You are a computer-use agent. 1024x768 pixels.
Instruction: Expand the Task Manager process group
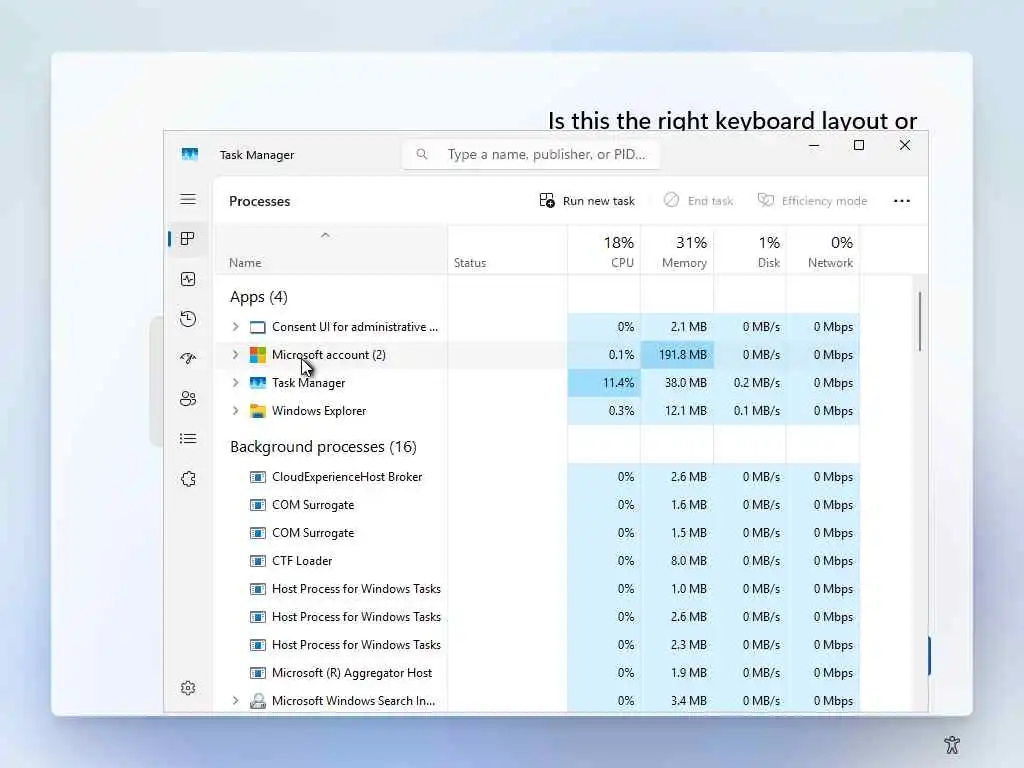pos(236,383)
